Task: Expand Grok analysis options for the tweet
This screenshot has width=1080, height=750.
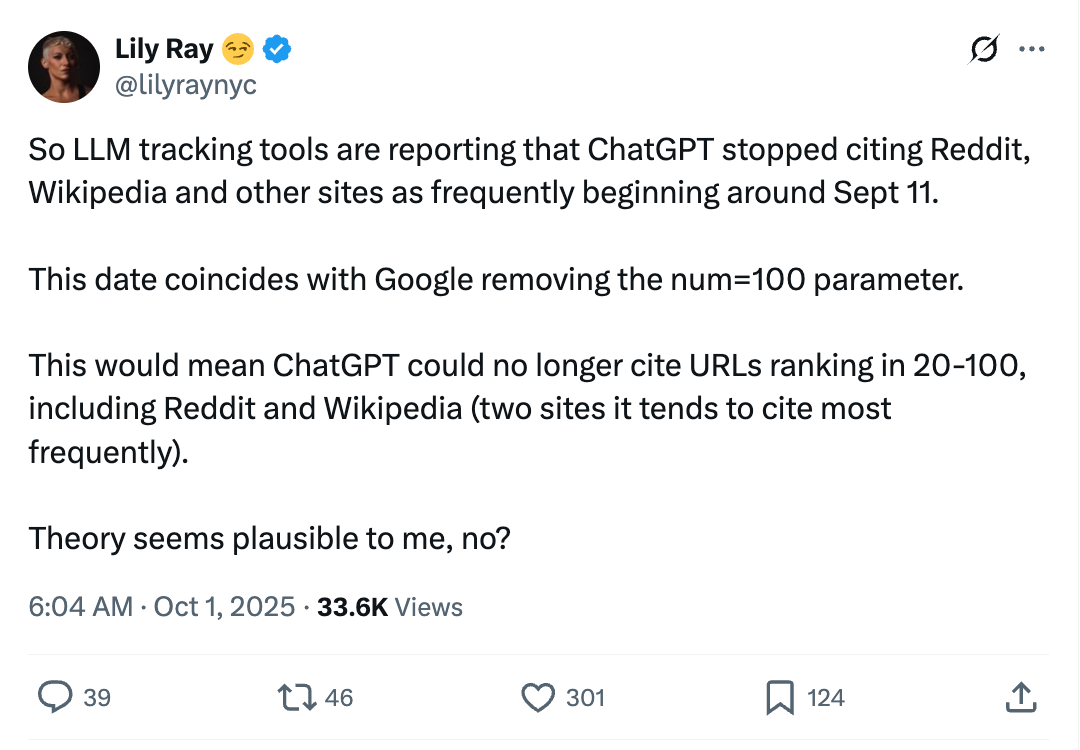Action: [983, 48]
